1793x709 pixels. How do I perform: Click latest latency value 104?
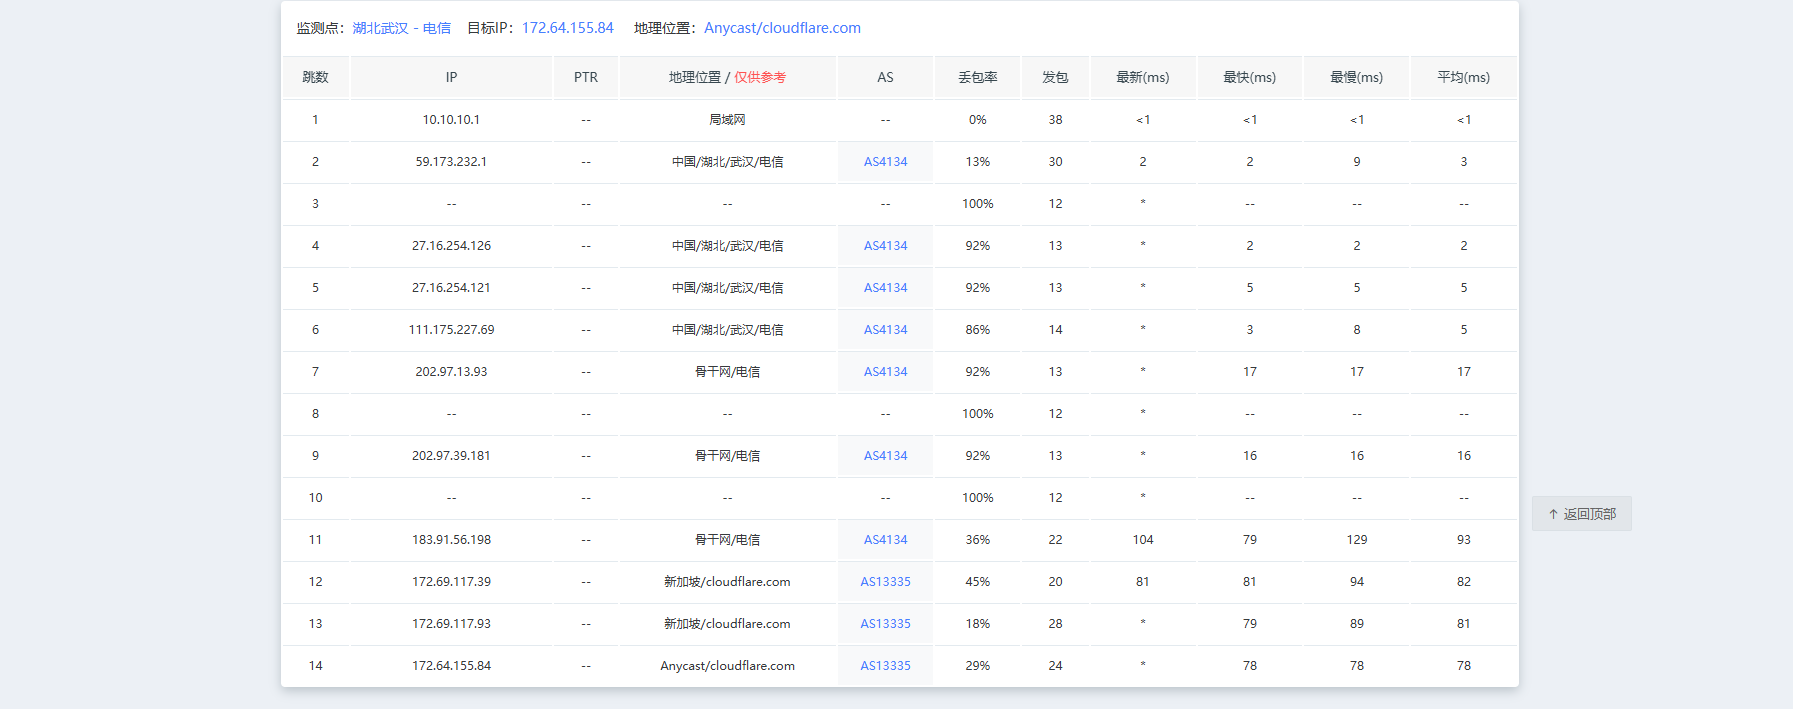[1143, 540]
